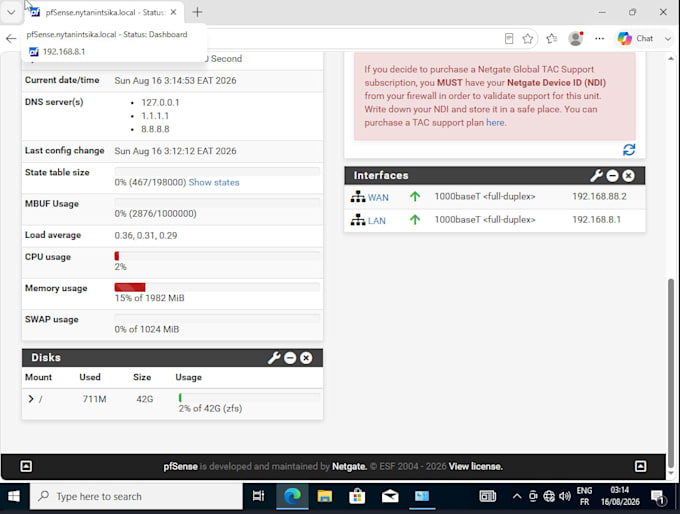Open Task View on taskbar
The image size is (680, 514).
[x=258, y=496]
